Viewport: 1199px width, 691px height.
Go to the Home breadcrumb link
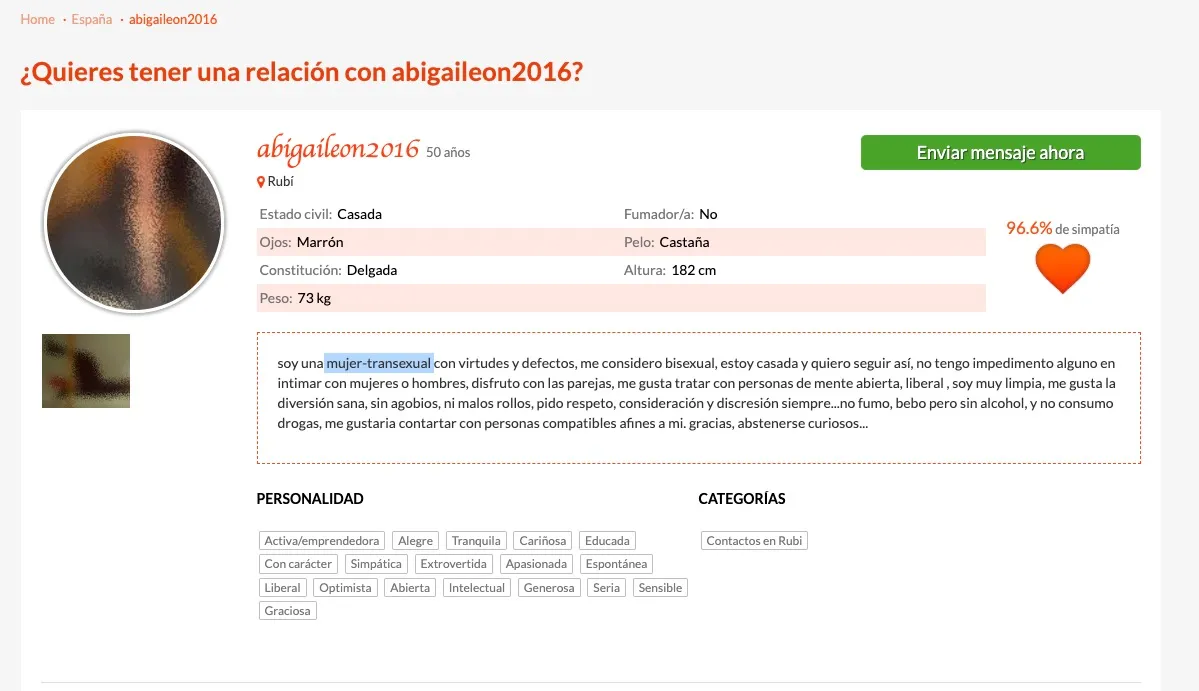(37, 19)
